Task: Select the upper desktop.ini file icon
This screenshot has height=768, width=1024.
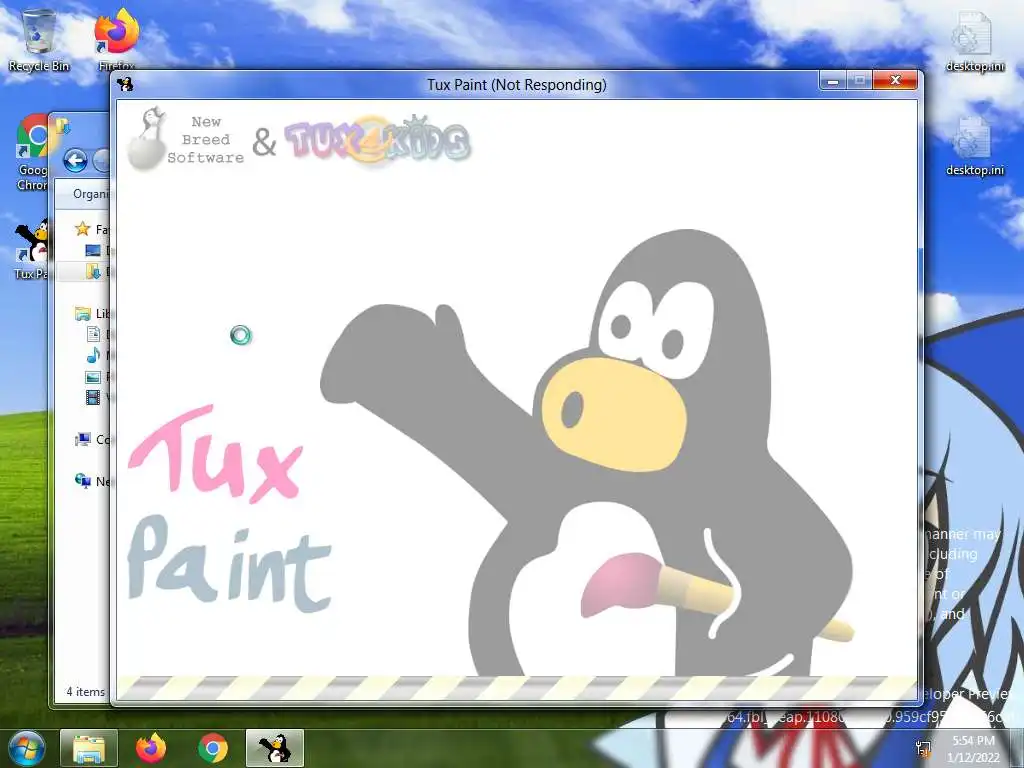Action: click(974, 42)
